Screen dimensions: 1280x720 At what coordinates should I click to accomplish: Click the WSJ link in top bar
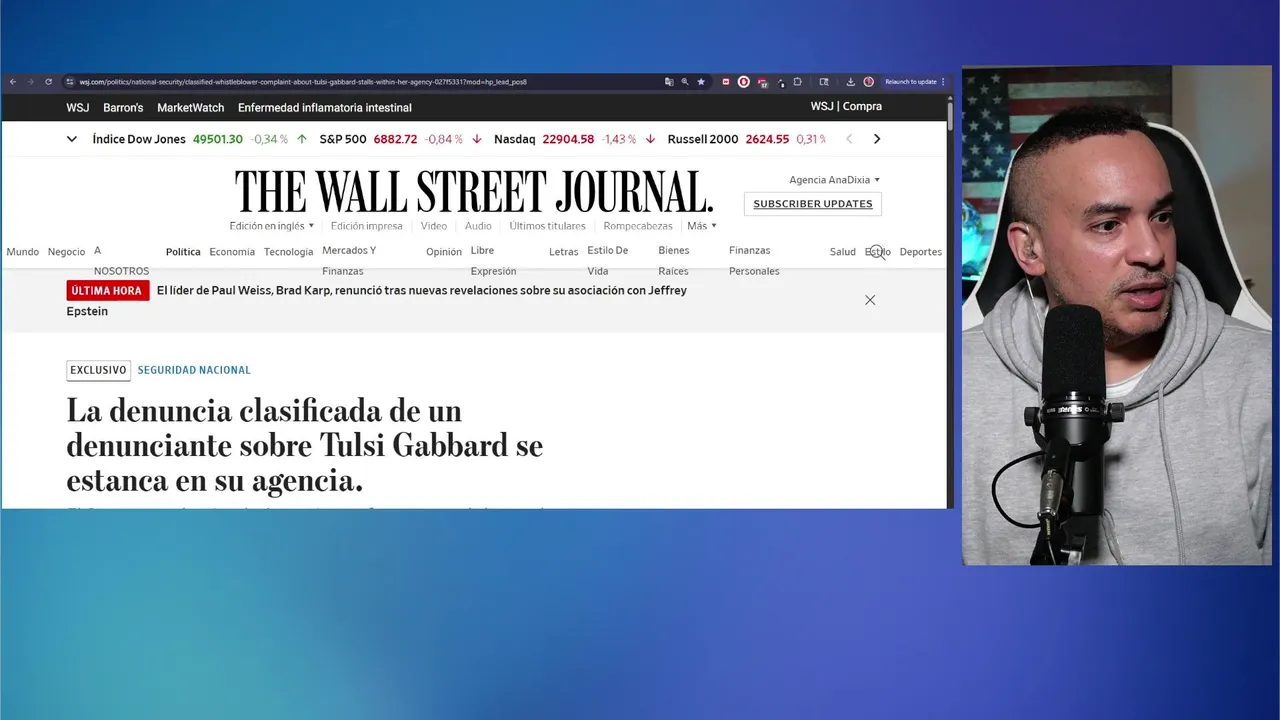78,107
